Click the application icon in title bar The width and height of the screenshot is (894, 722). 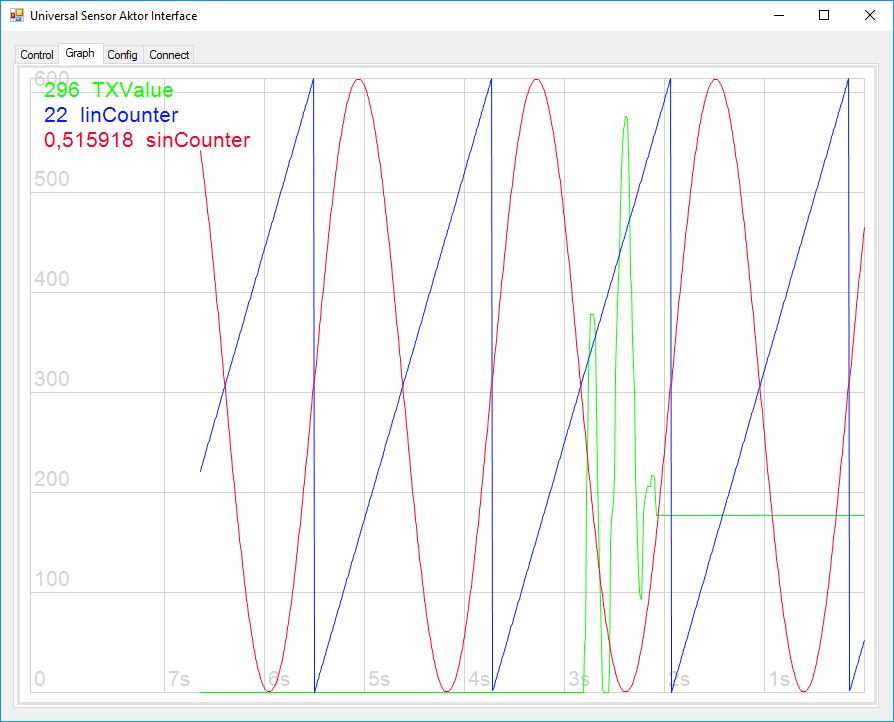tap(17, 15)
